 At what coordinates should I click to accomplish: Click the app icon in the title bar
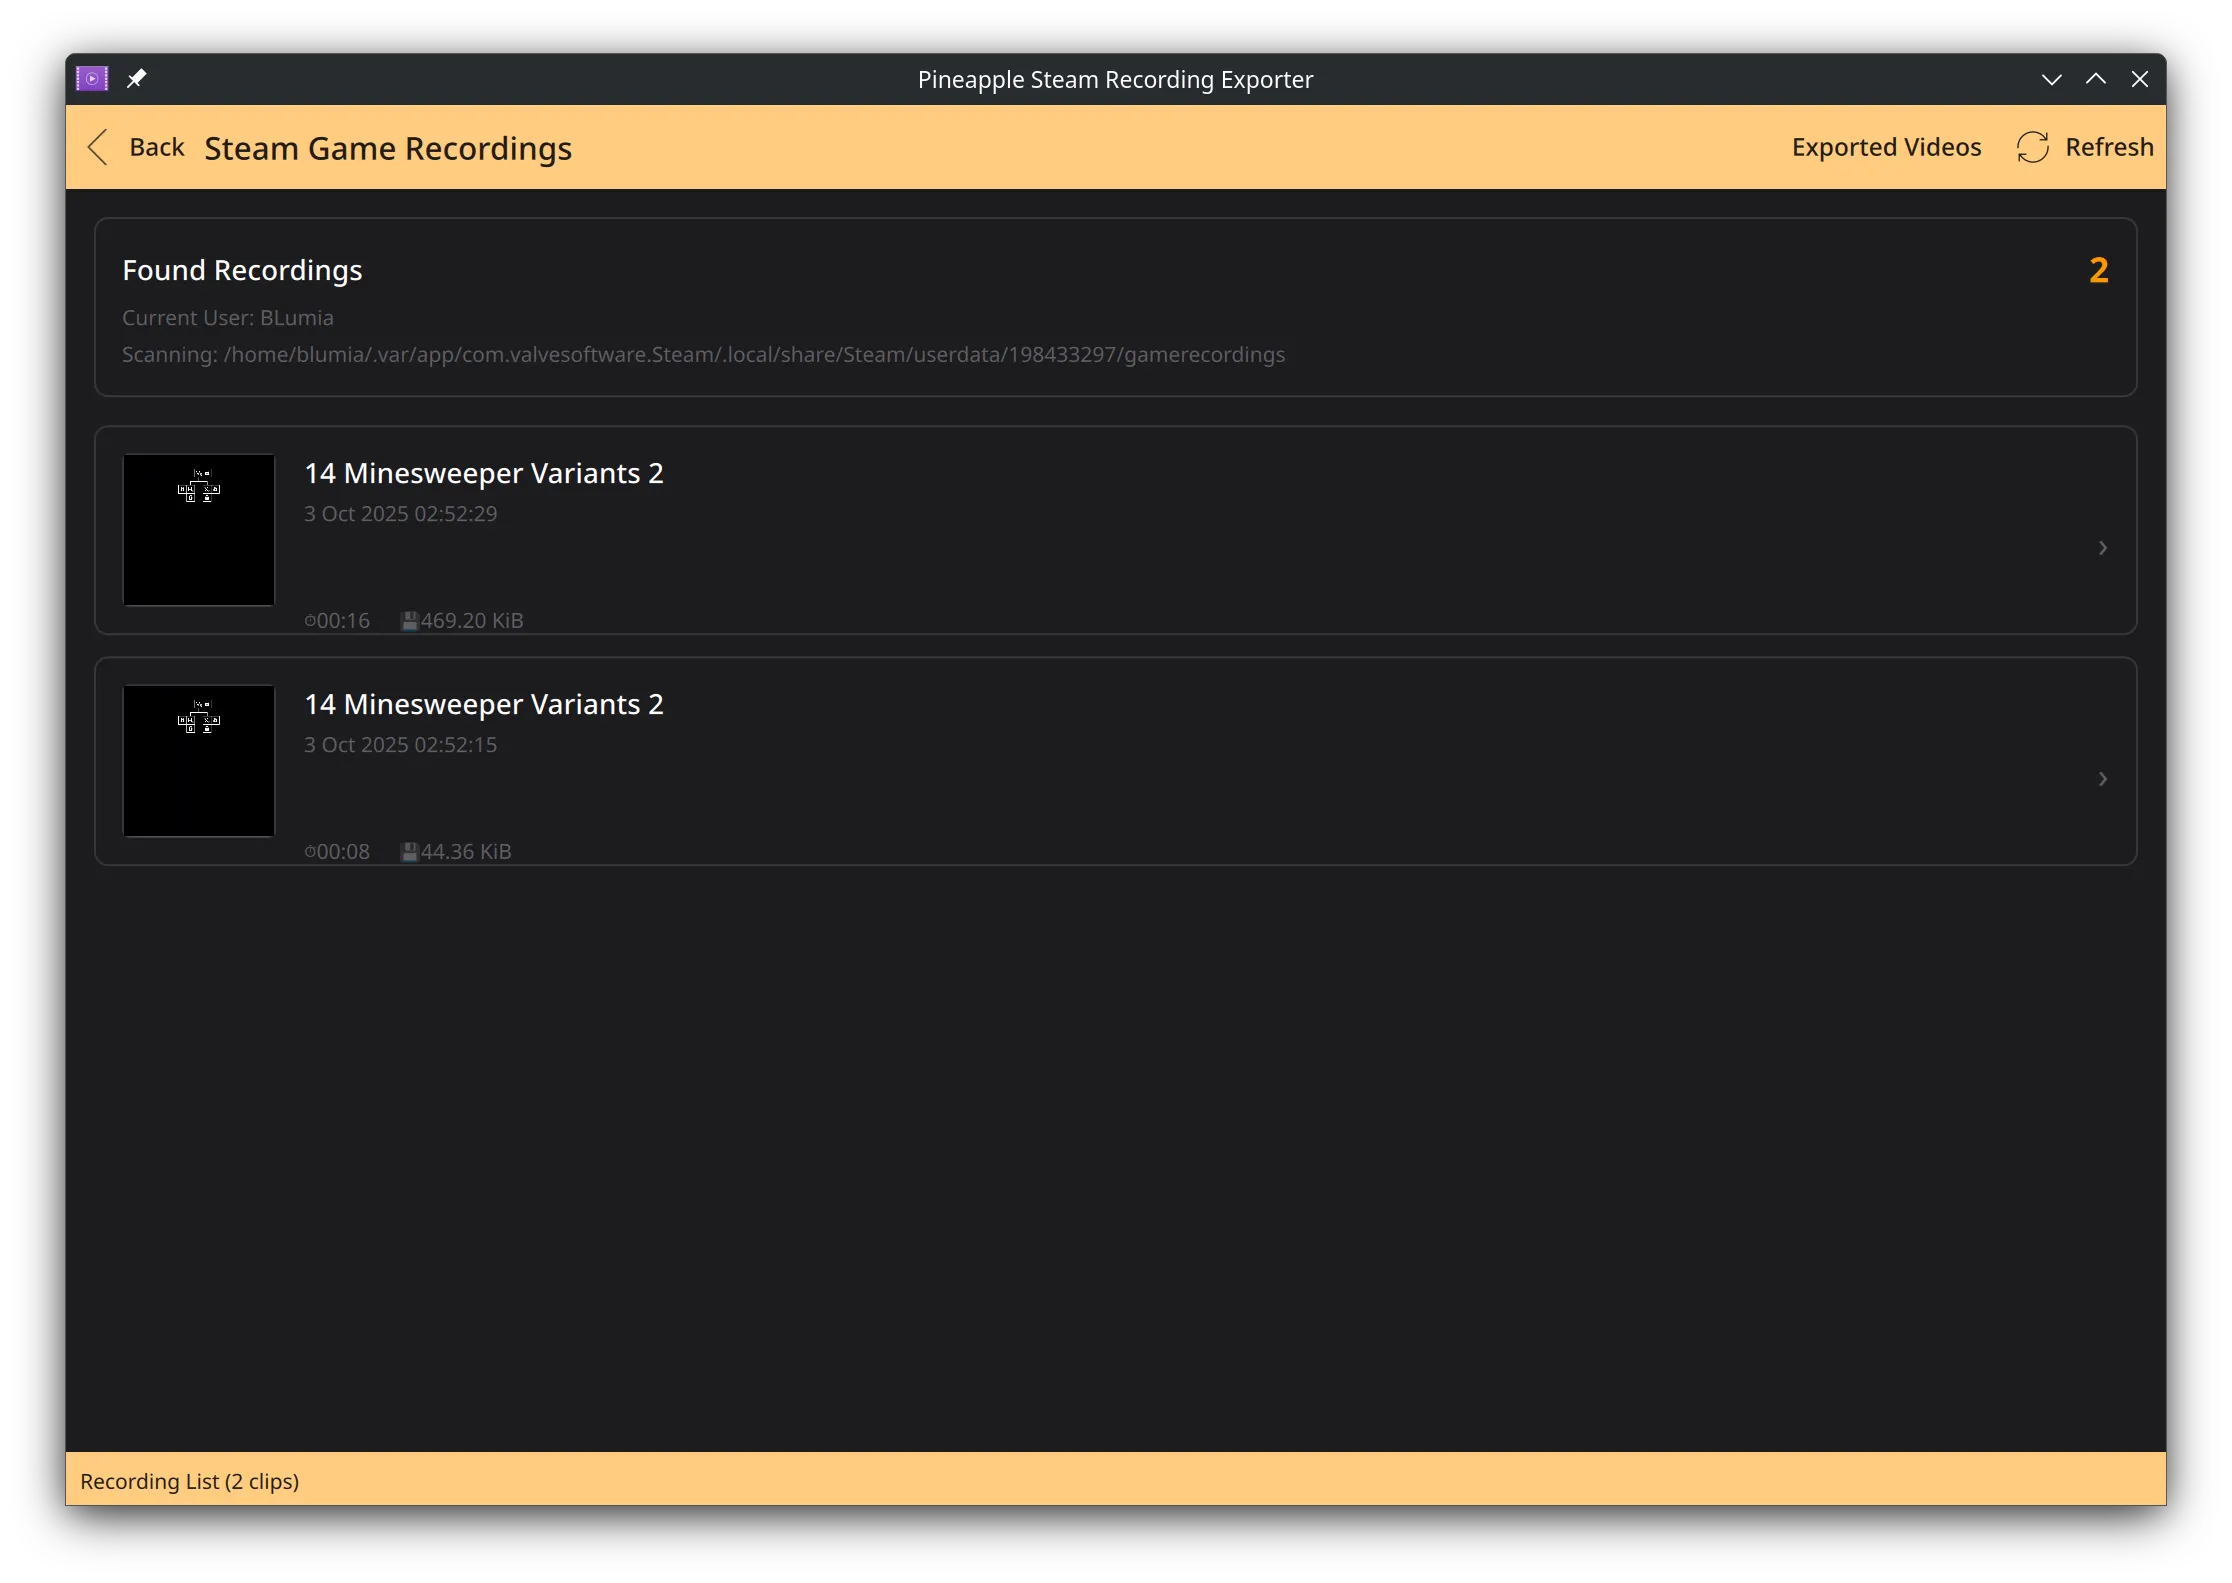(x=92, y=78)
